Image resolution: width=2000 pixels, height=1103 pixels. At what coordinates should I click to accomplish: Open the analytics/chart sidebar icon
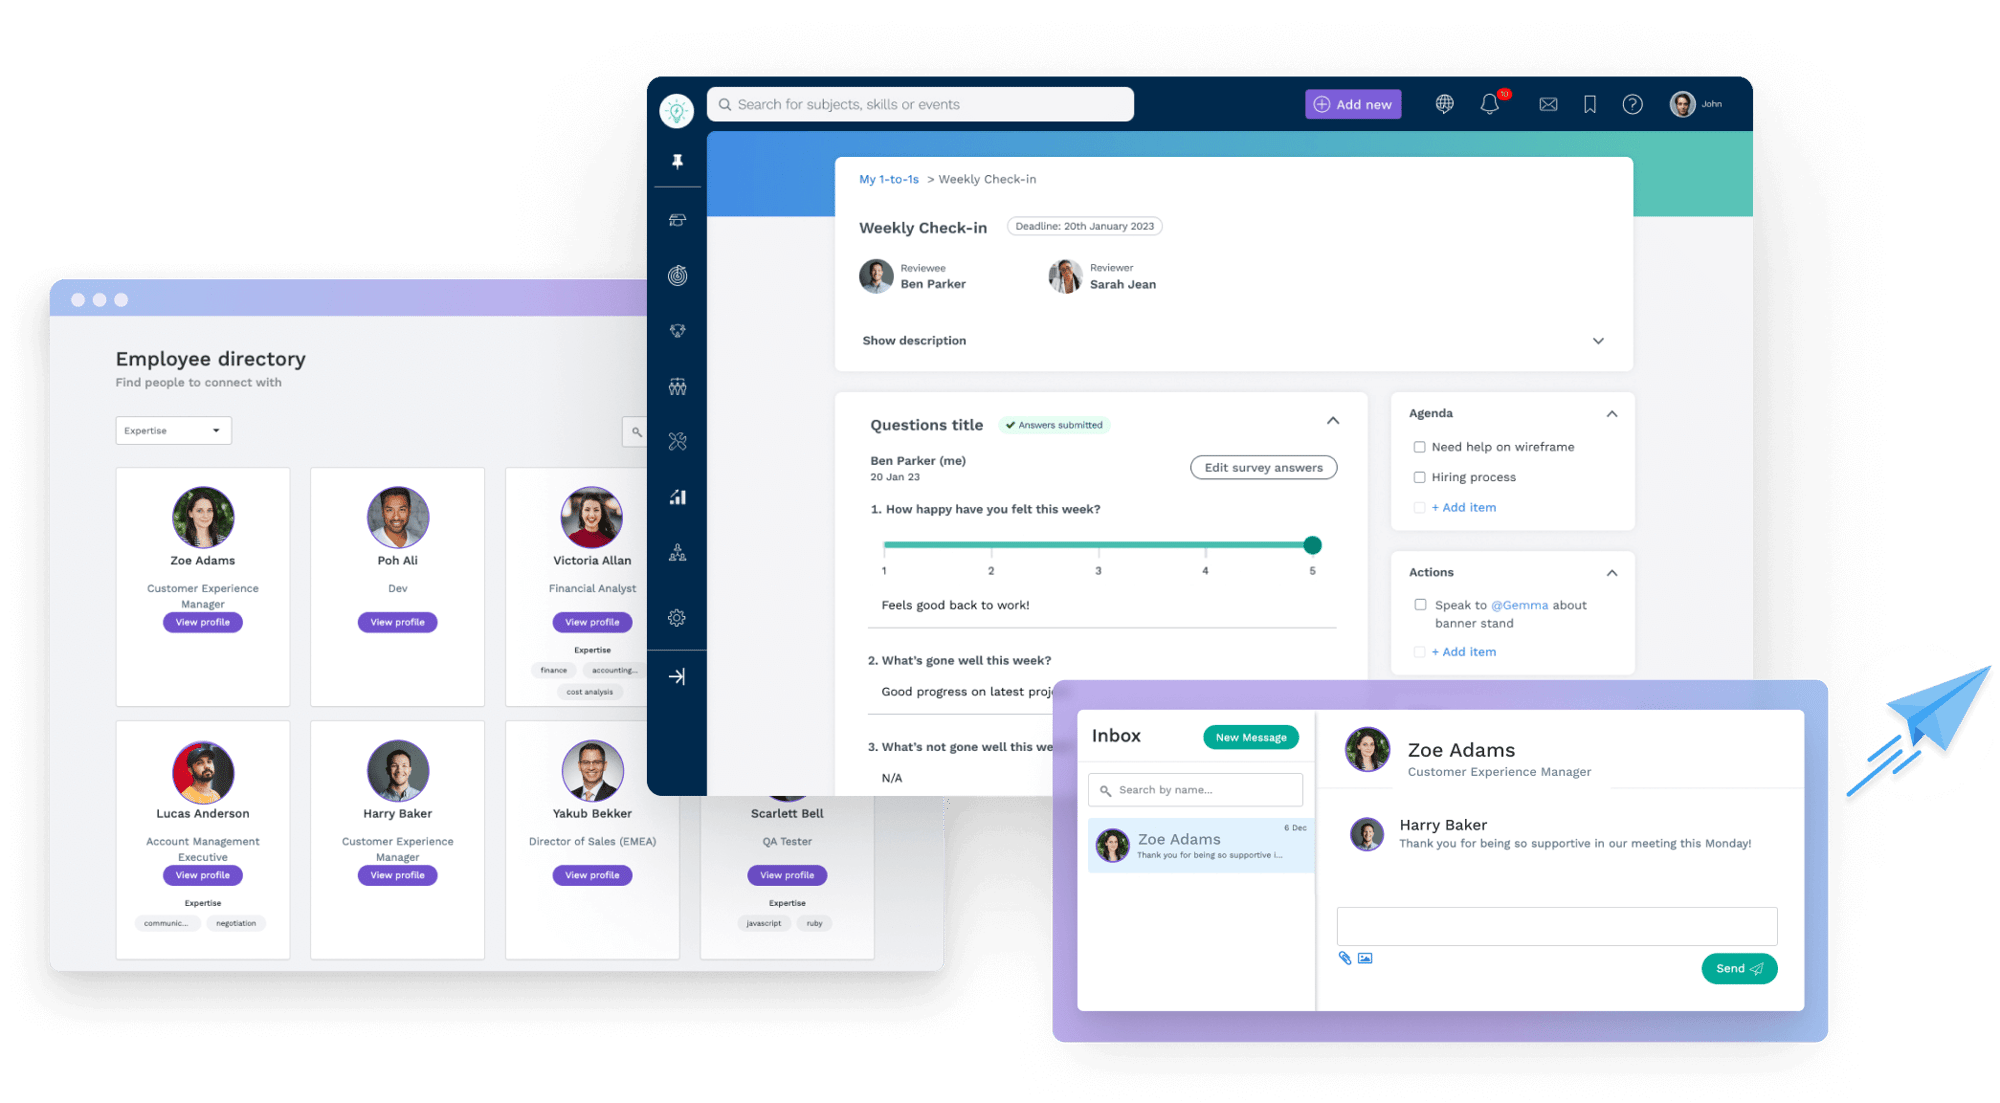pyautogui.click(x=678, y=496)
